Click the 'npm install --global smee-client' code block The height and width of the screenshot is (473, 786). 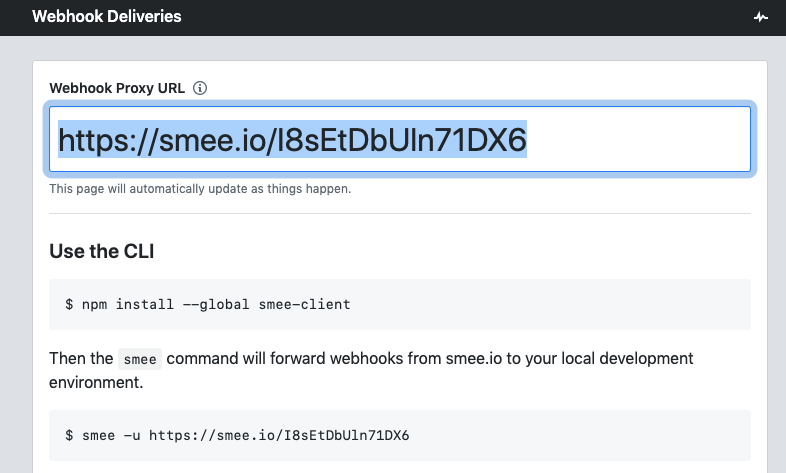(400, 304)
